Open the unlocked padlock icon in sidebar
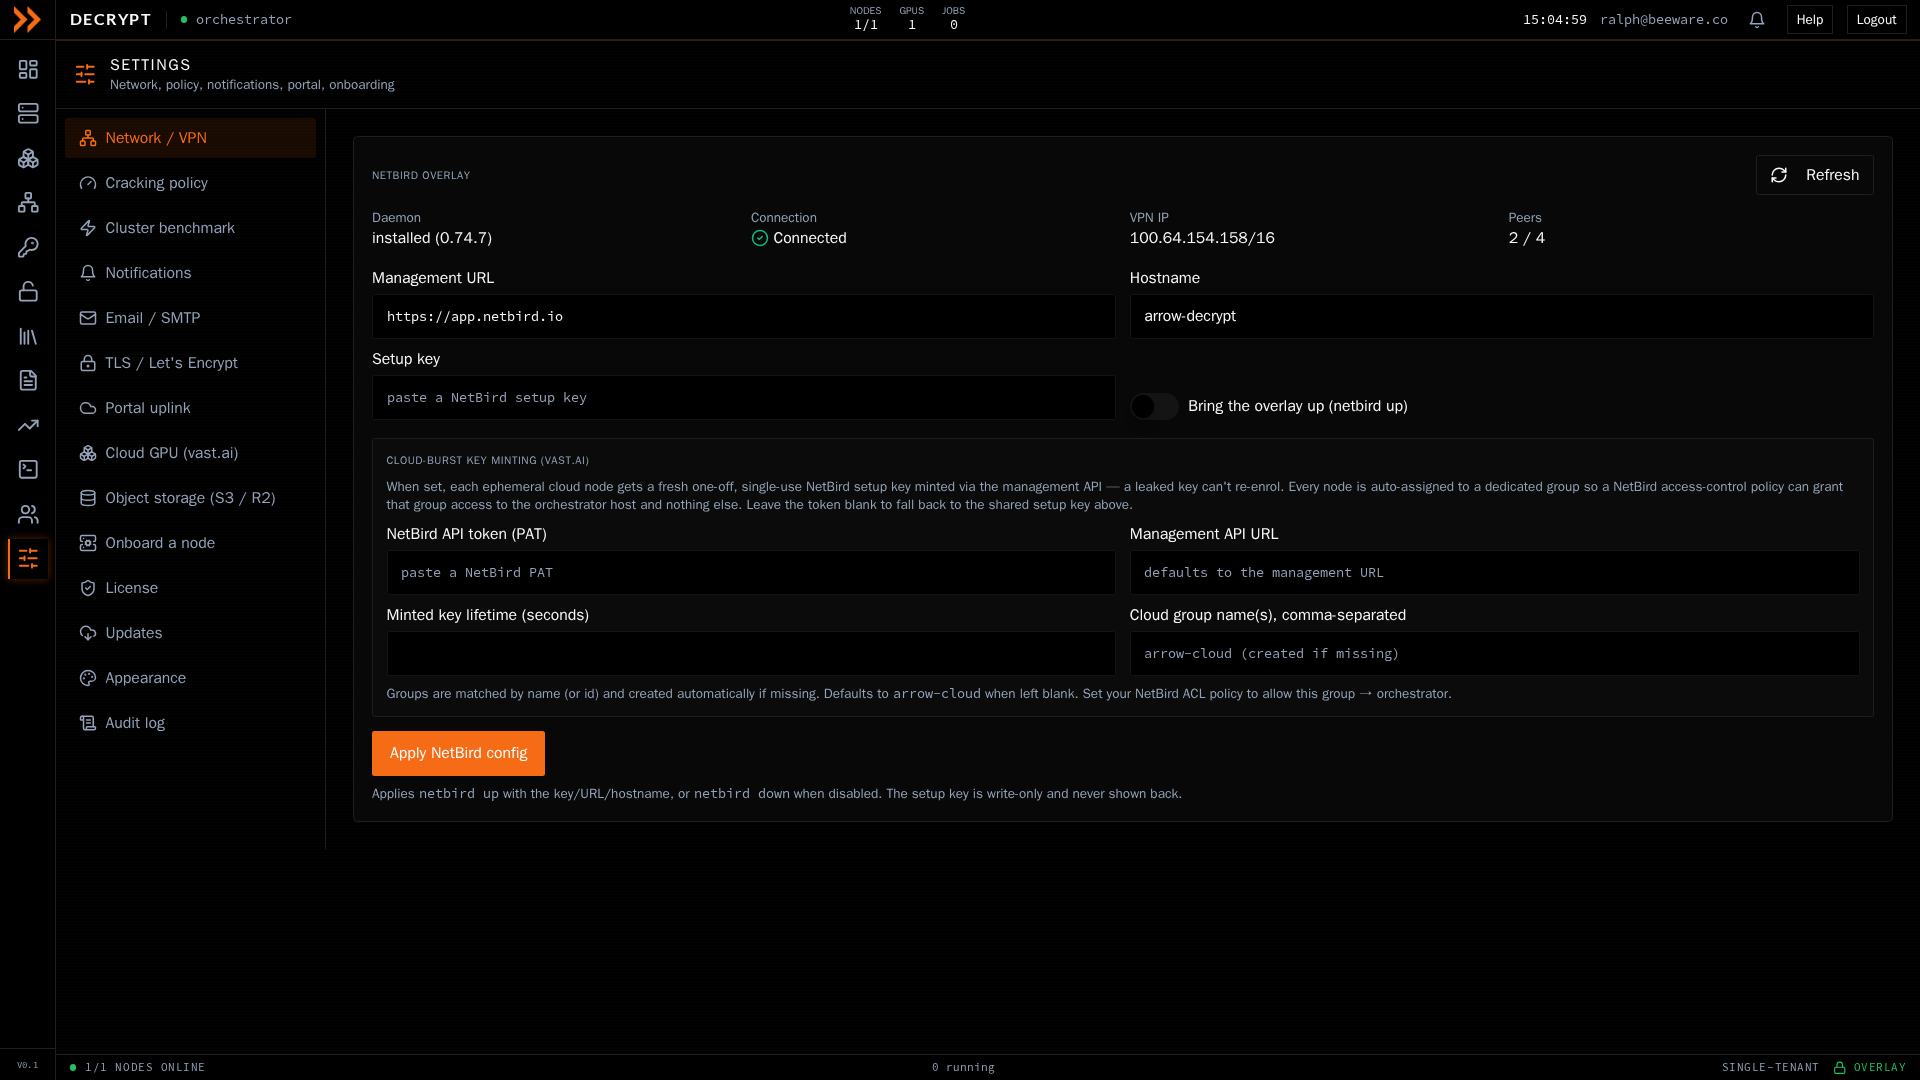Screen dimensions: 1920x1080 pos(28,292)
